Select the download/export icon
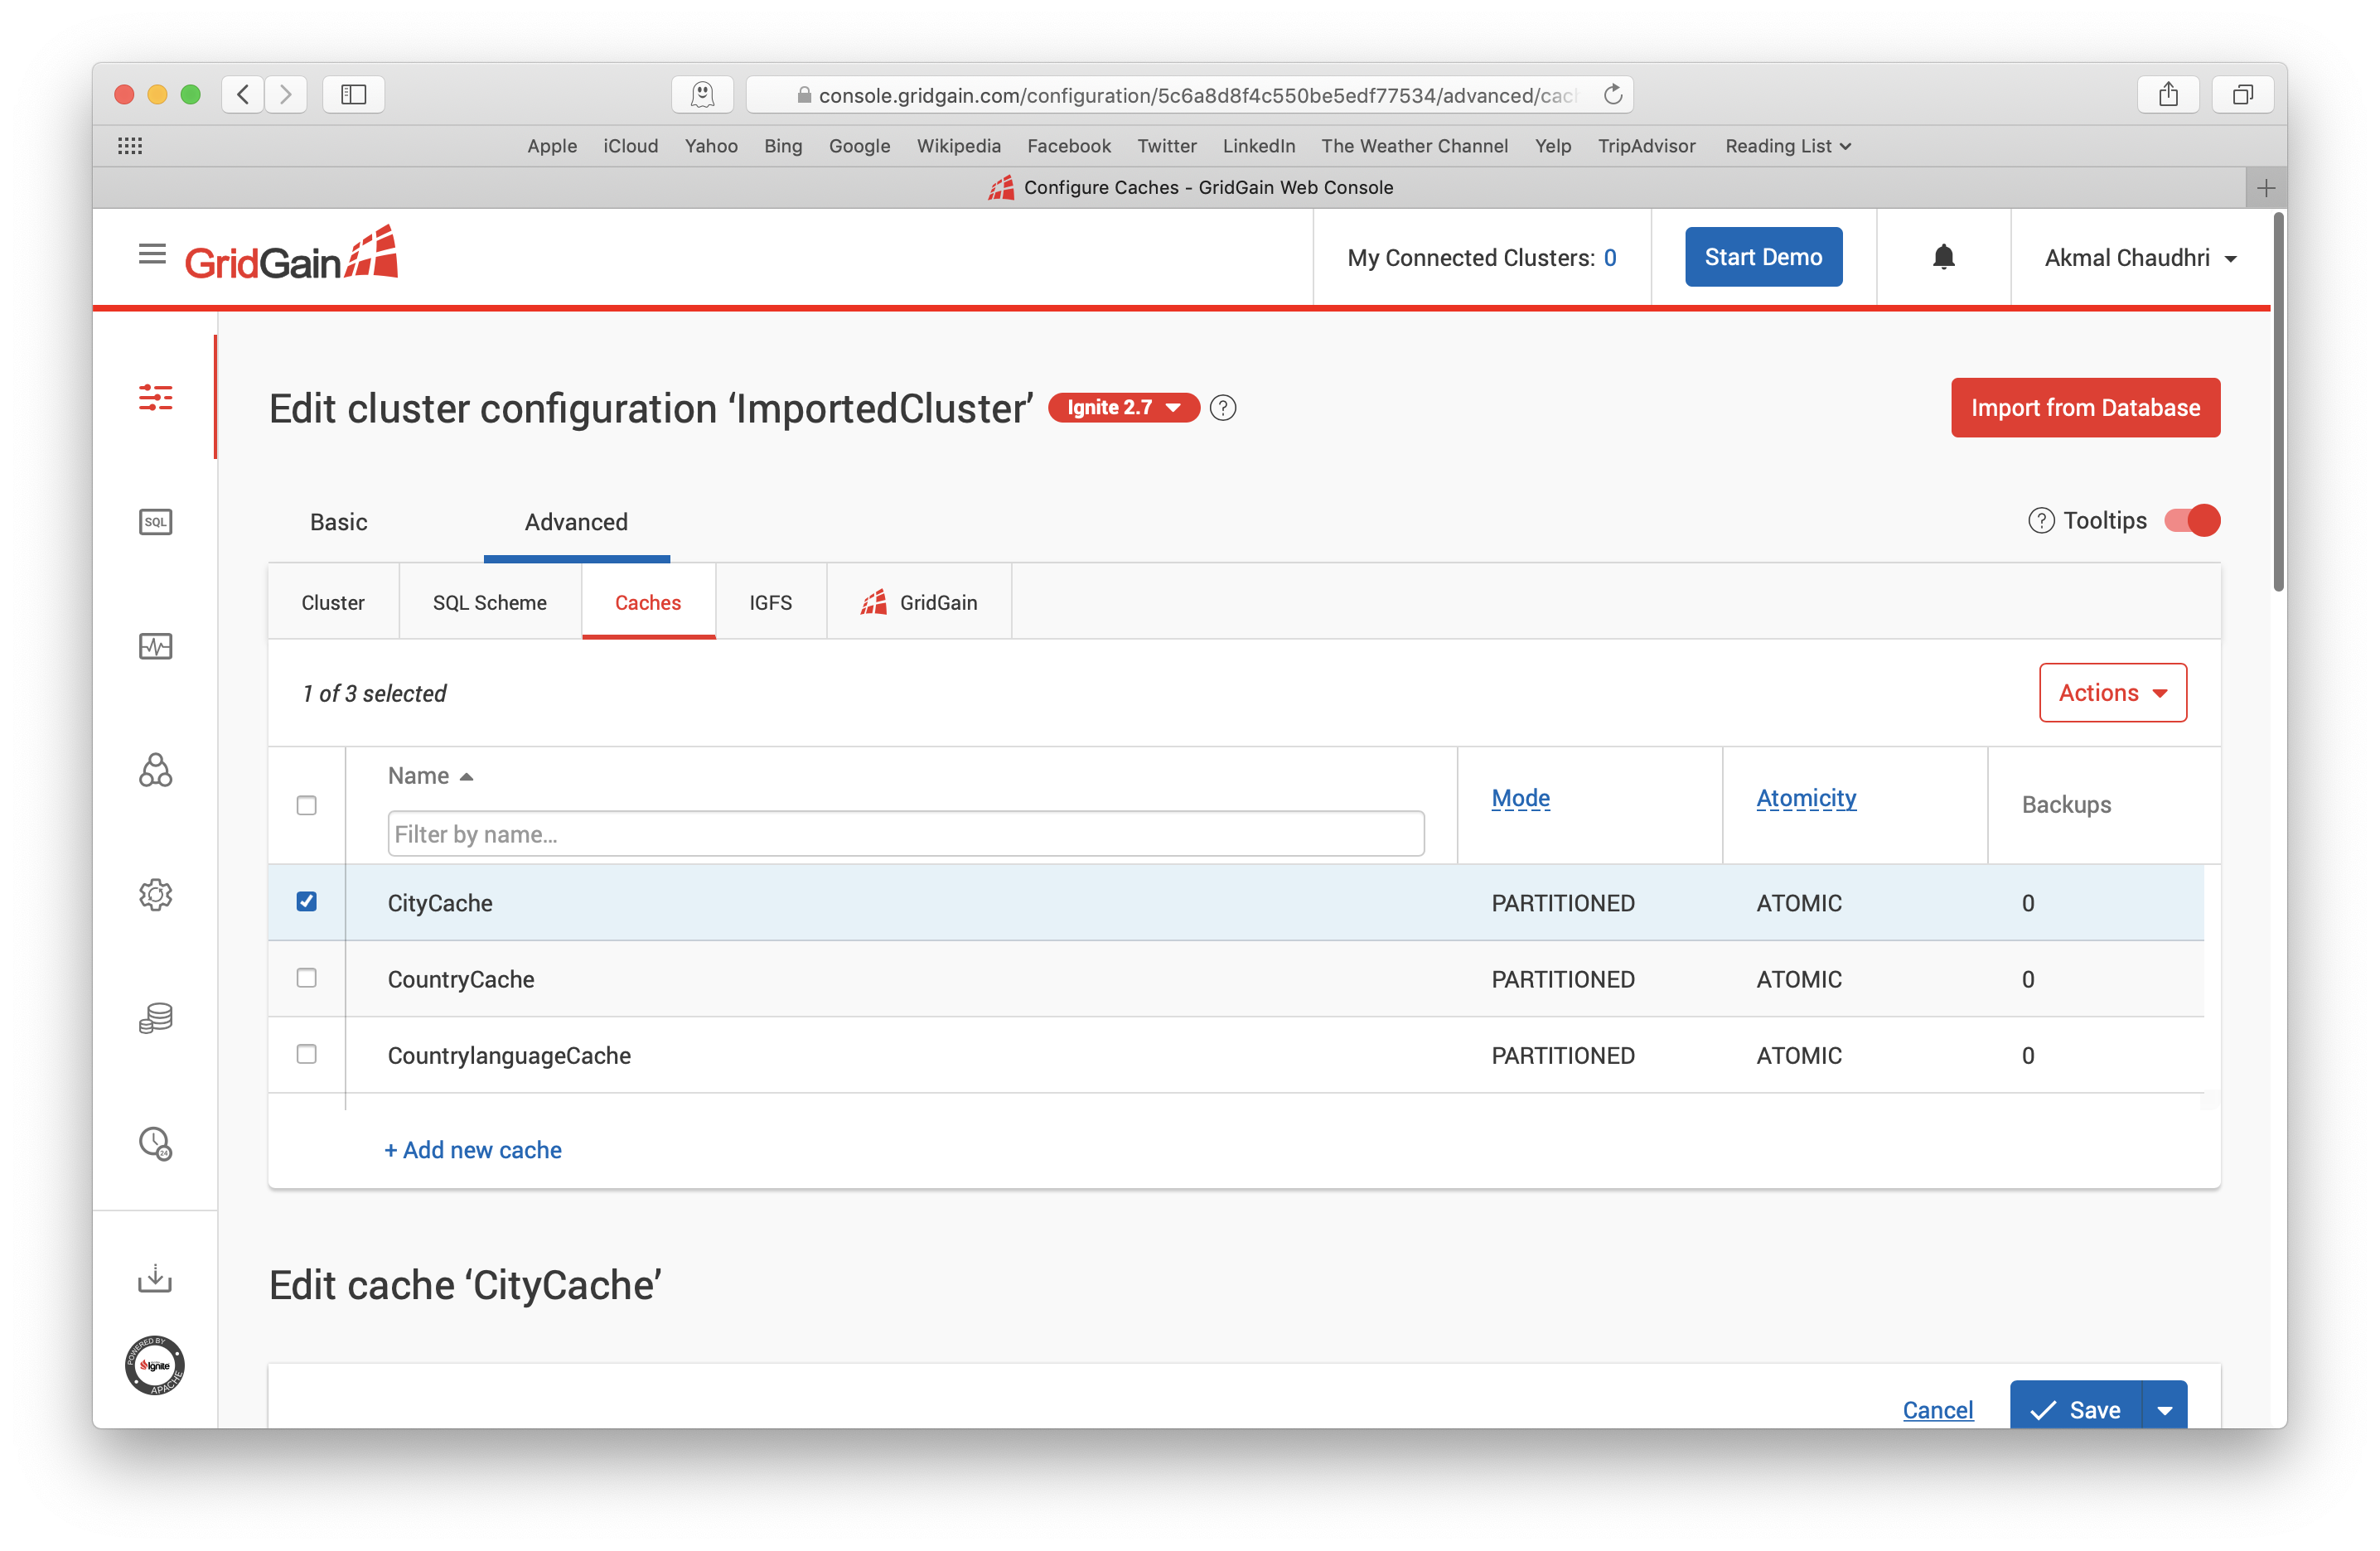This screenshot has height=1551, width=2380. tap(154, 1278)
